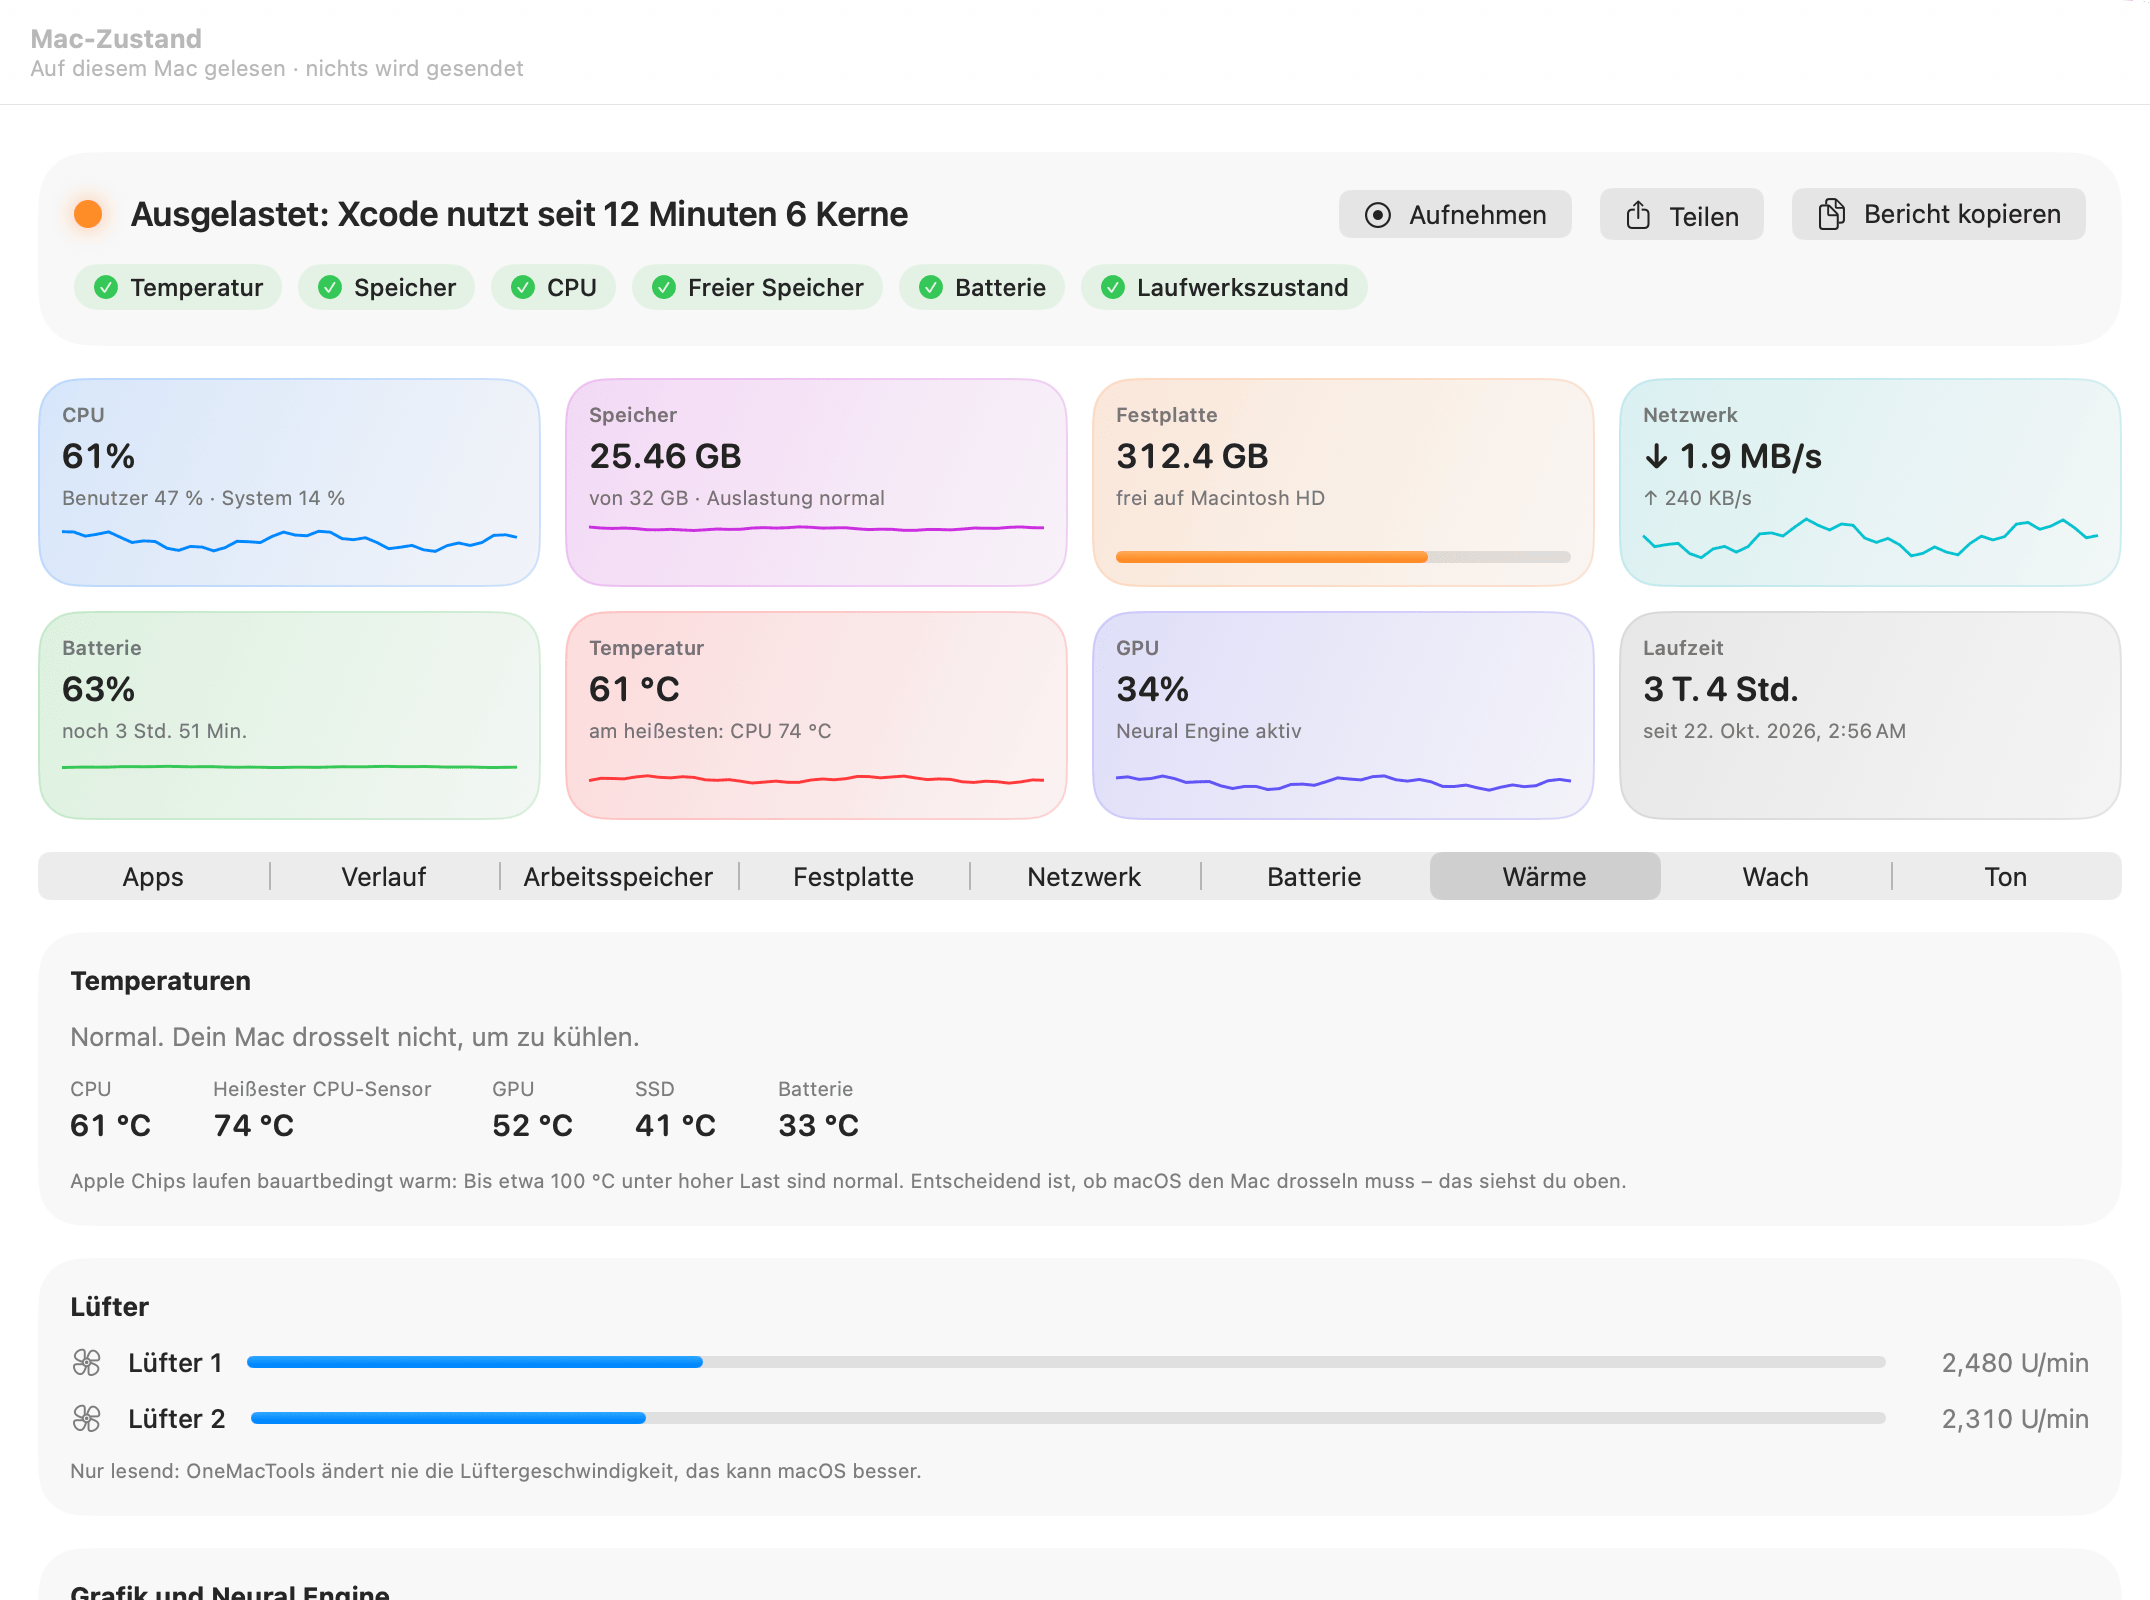
Task: Click the copy document icon in Bericht kopieren
Action: click(1831, 214)
